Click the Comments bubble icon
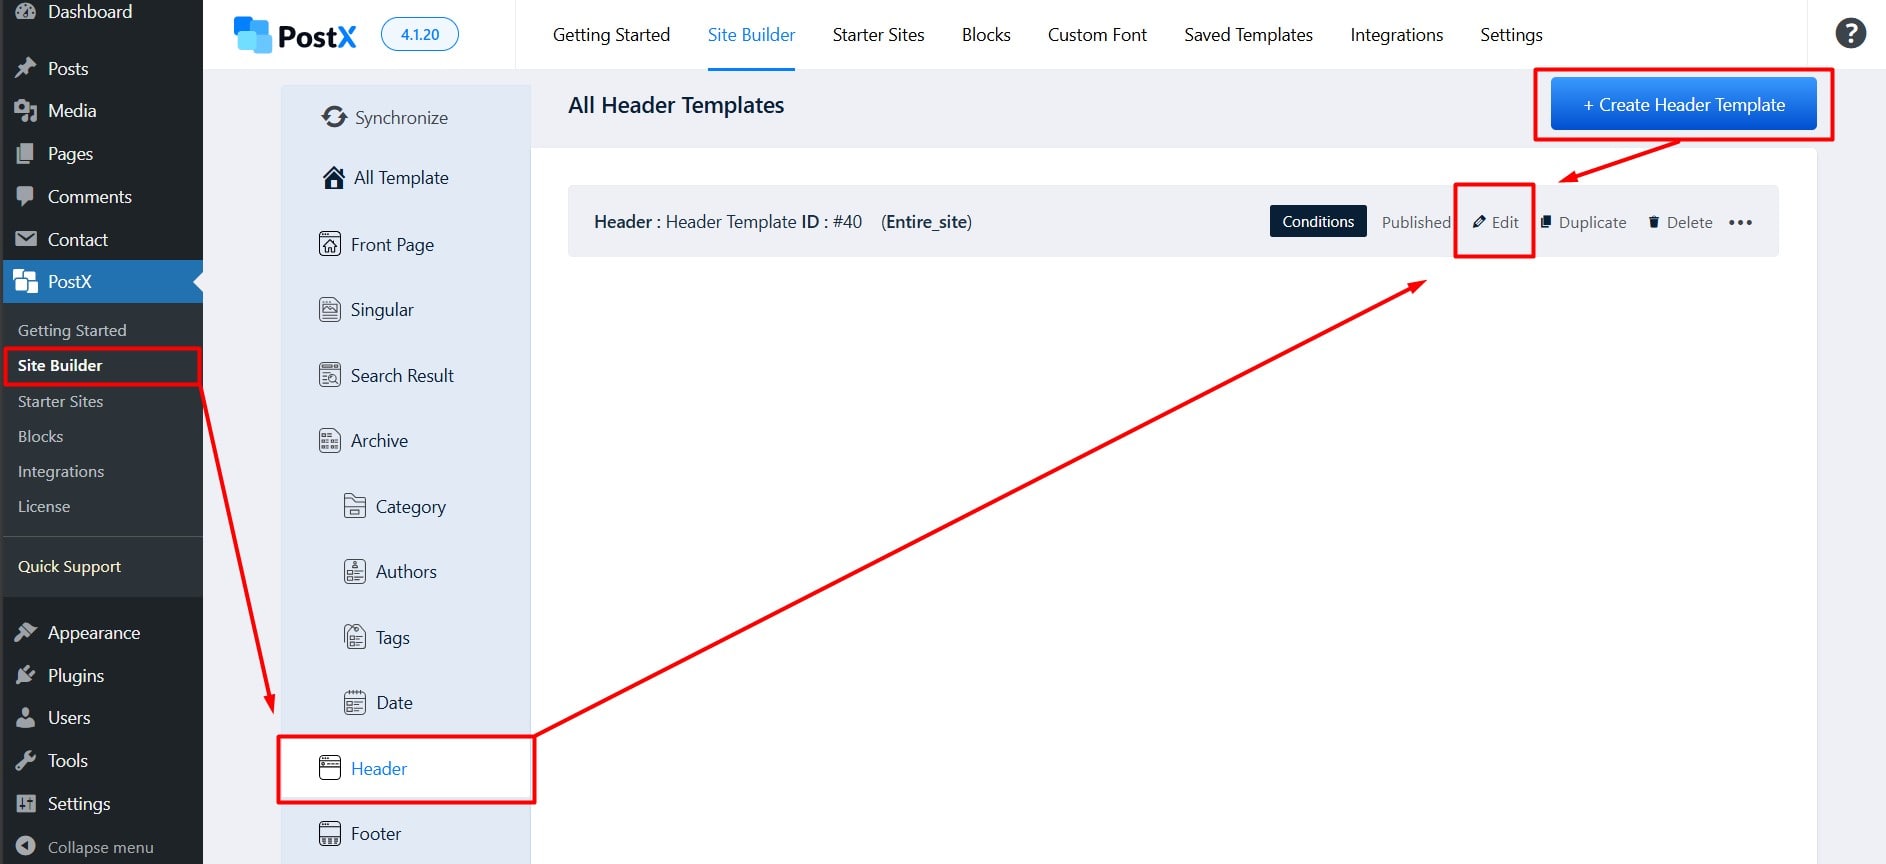1886x864 pixels. pos(26,196)
